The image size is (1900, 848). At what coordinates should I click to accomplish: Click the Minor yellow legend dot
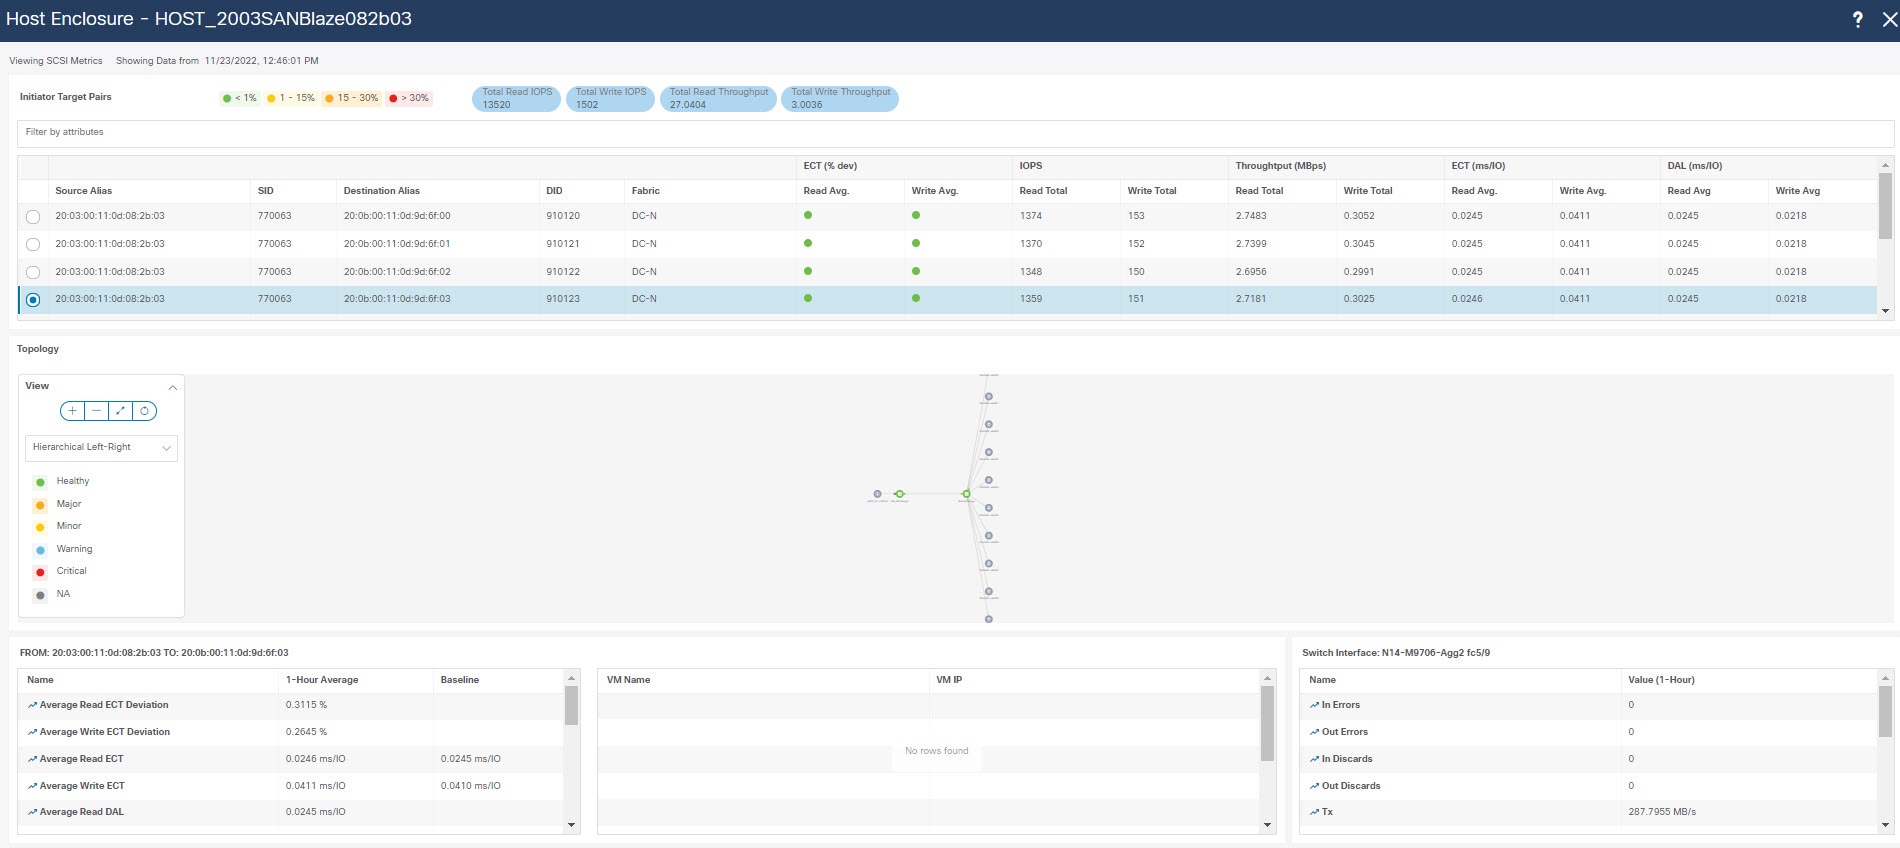point(40,527)
